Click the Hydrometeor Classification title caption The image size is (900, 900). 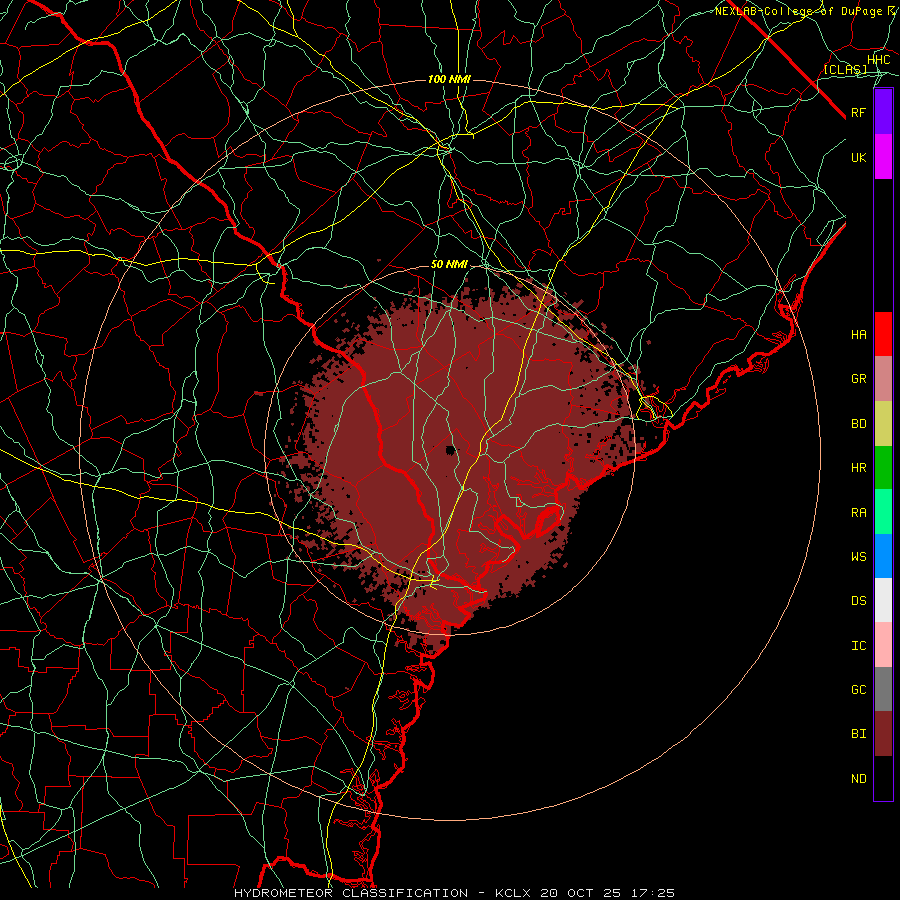[x=455, y=893]
